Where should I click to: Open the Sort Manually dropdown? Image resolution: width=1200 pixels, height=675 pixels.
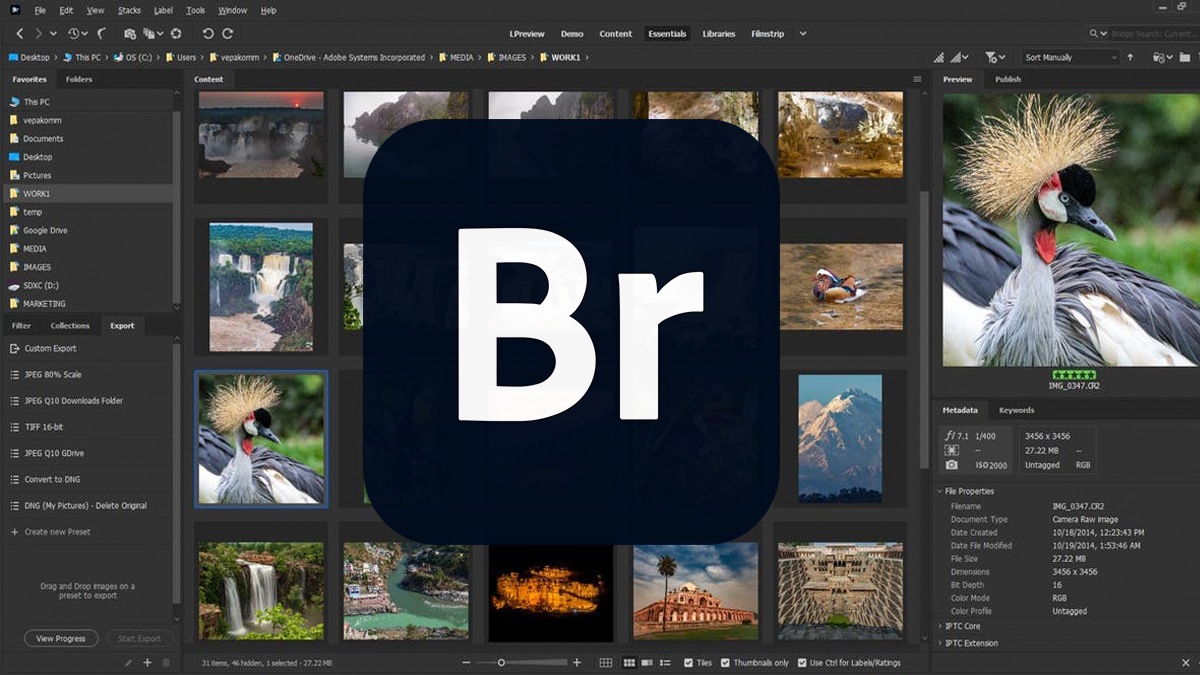pos(1070,58)
